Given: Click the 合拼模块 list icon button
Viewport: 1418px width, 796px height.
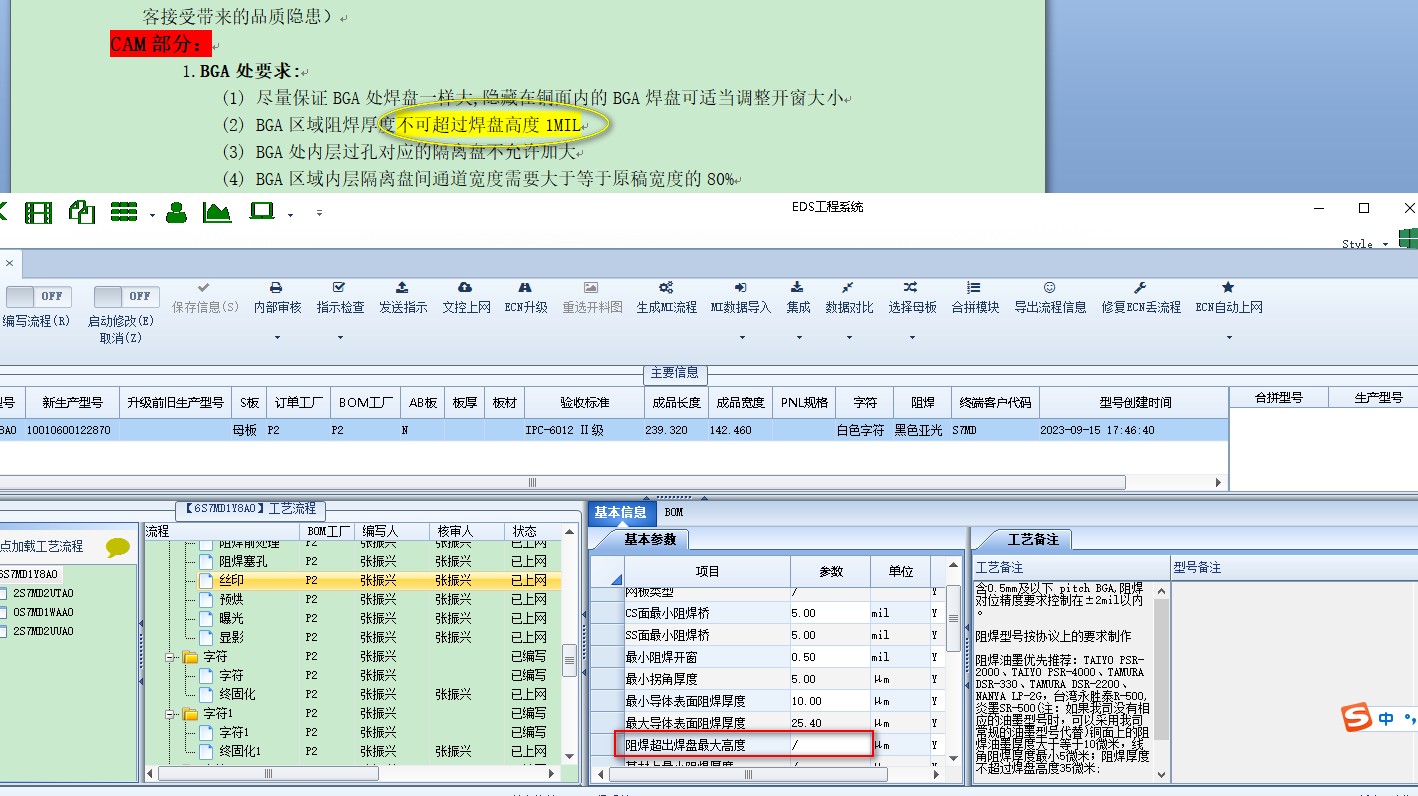Looking at the screenshot, I should tap(975, 298).
